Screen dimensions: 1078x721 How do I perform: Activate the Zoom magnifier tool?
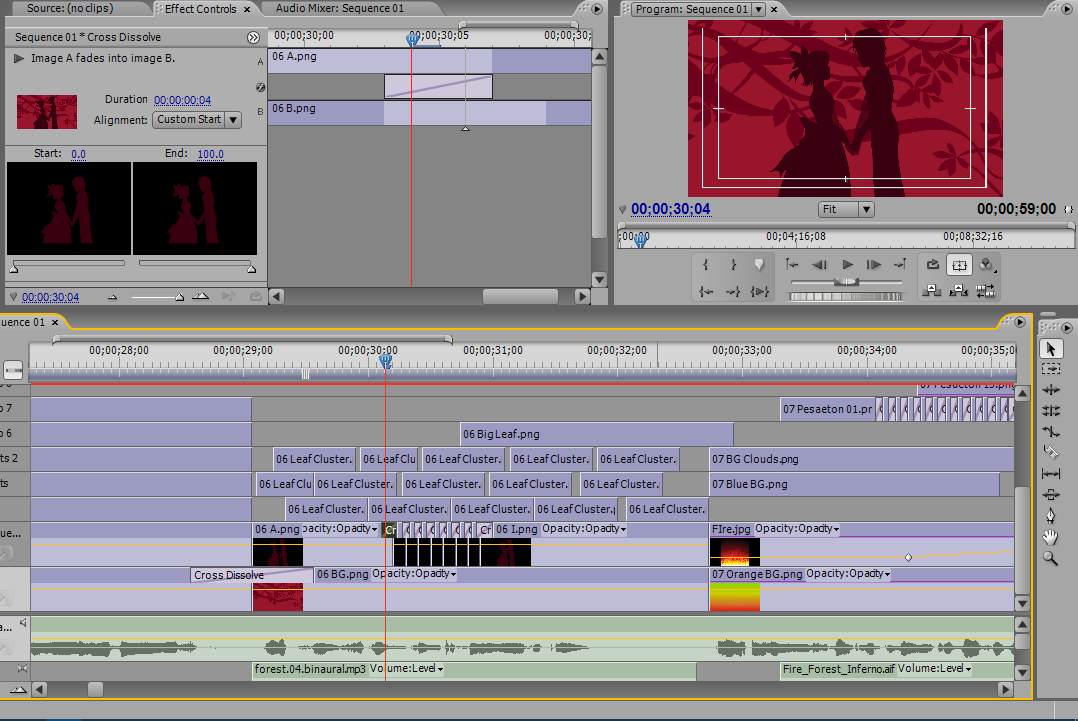[1051, 558]
